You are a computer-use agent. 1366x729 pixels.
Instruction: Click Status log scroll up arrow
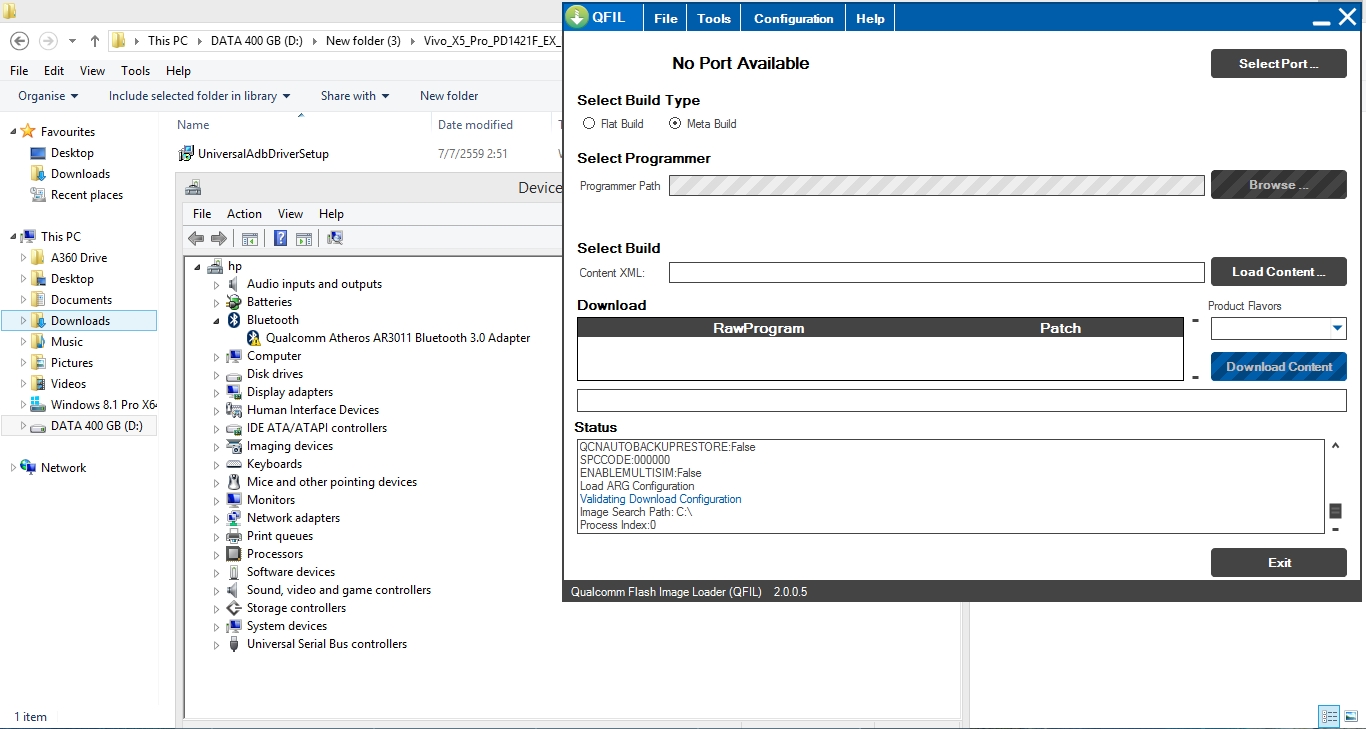(1335, 446)
